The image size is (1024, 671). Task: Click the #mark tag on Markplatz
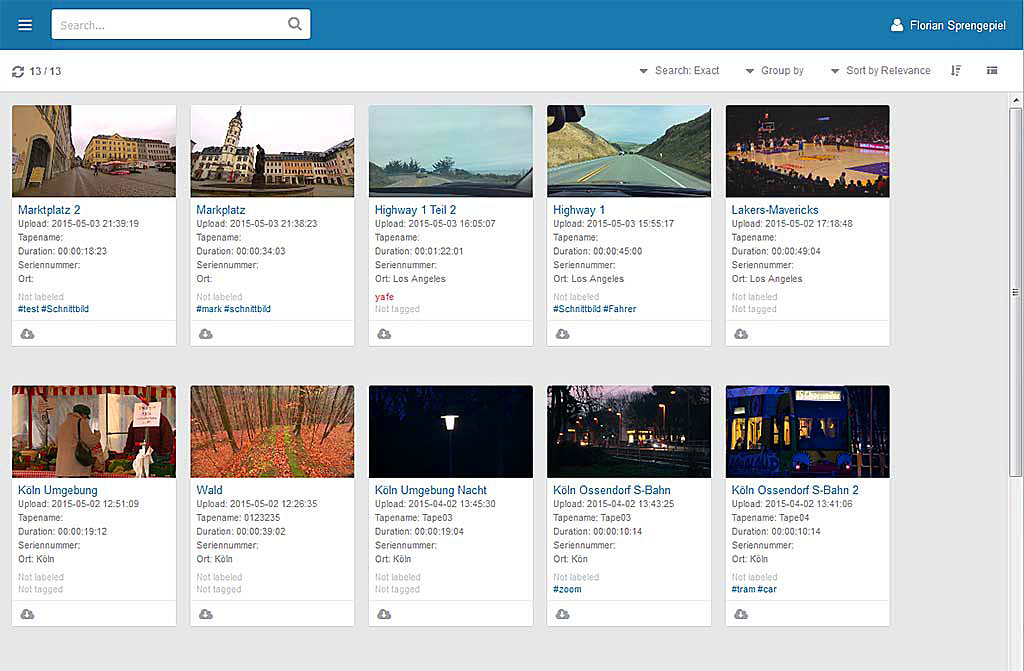pos(209,309)
